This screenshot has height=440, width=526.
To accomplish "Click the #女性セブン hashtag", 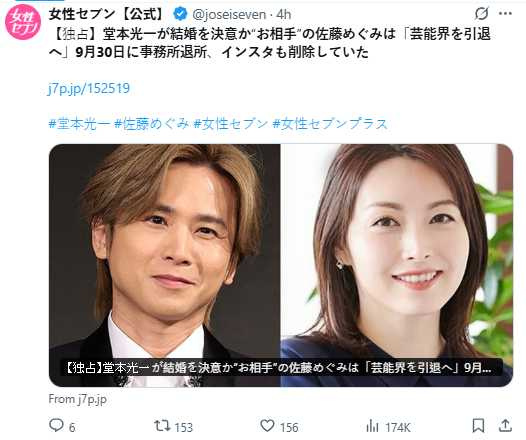I will pos(231,124).
